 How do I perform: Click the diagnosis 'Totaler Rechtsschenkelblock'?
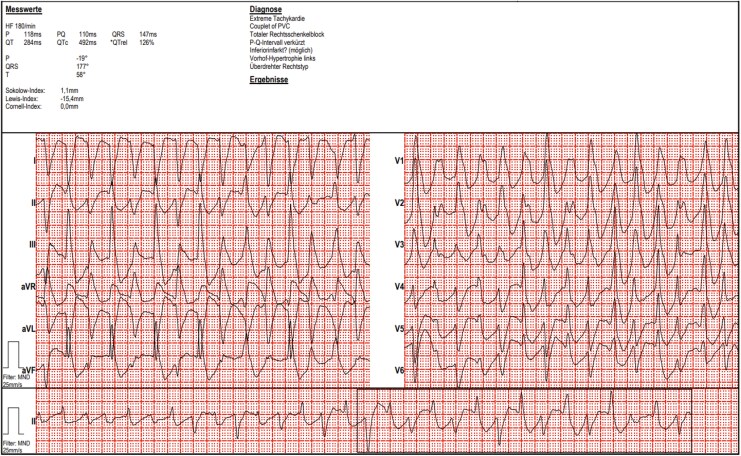point(287,34)
